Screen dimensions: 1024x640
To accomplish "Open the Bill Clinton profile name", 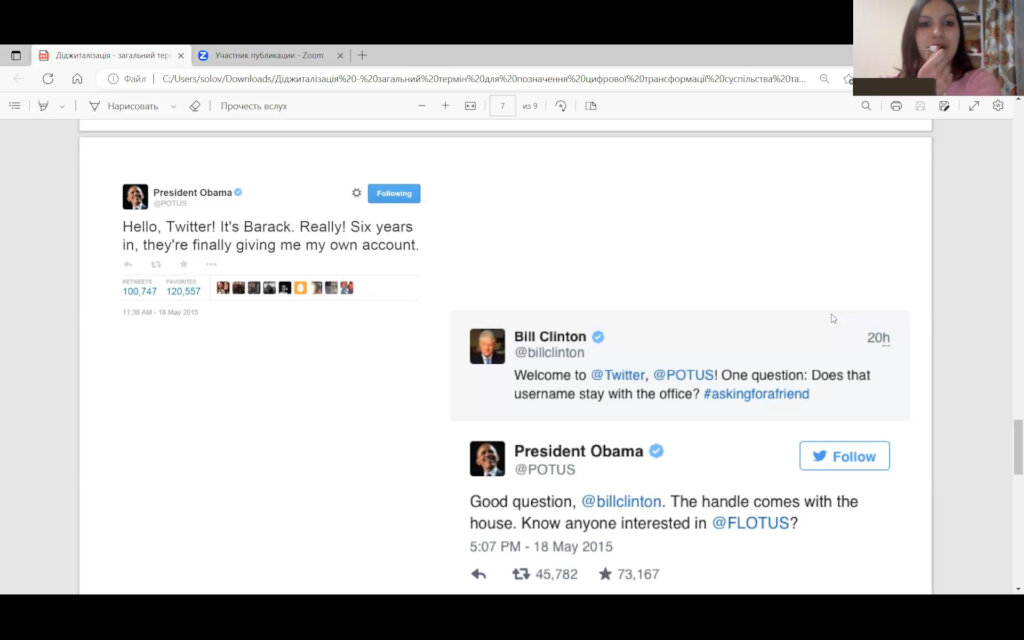I will [550, 337].
